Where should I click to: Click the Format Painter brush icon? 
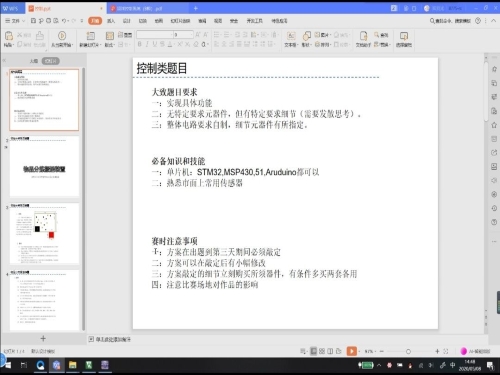point(40,35)
